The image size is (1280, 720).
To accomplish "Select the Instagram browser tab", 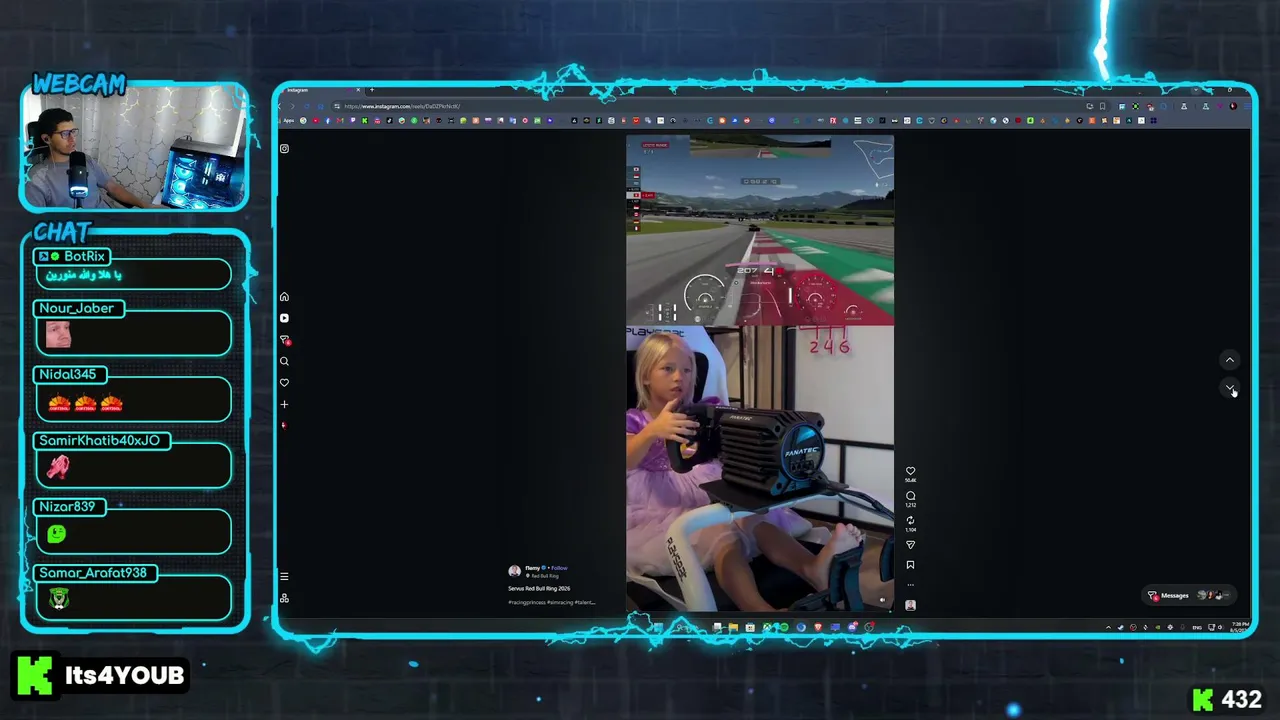I will pyautogui.click(x=322, y=90).
